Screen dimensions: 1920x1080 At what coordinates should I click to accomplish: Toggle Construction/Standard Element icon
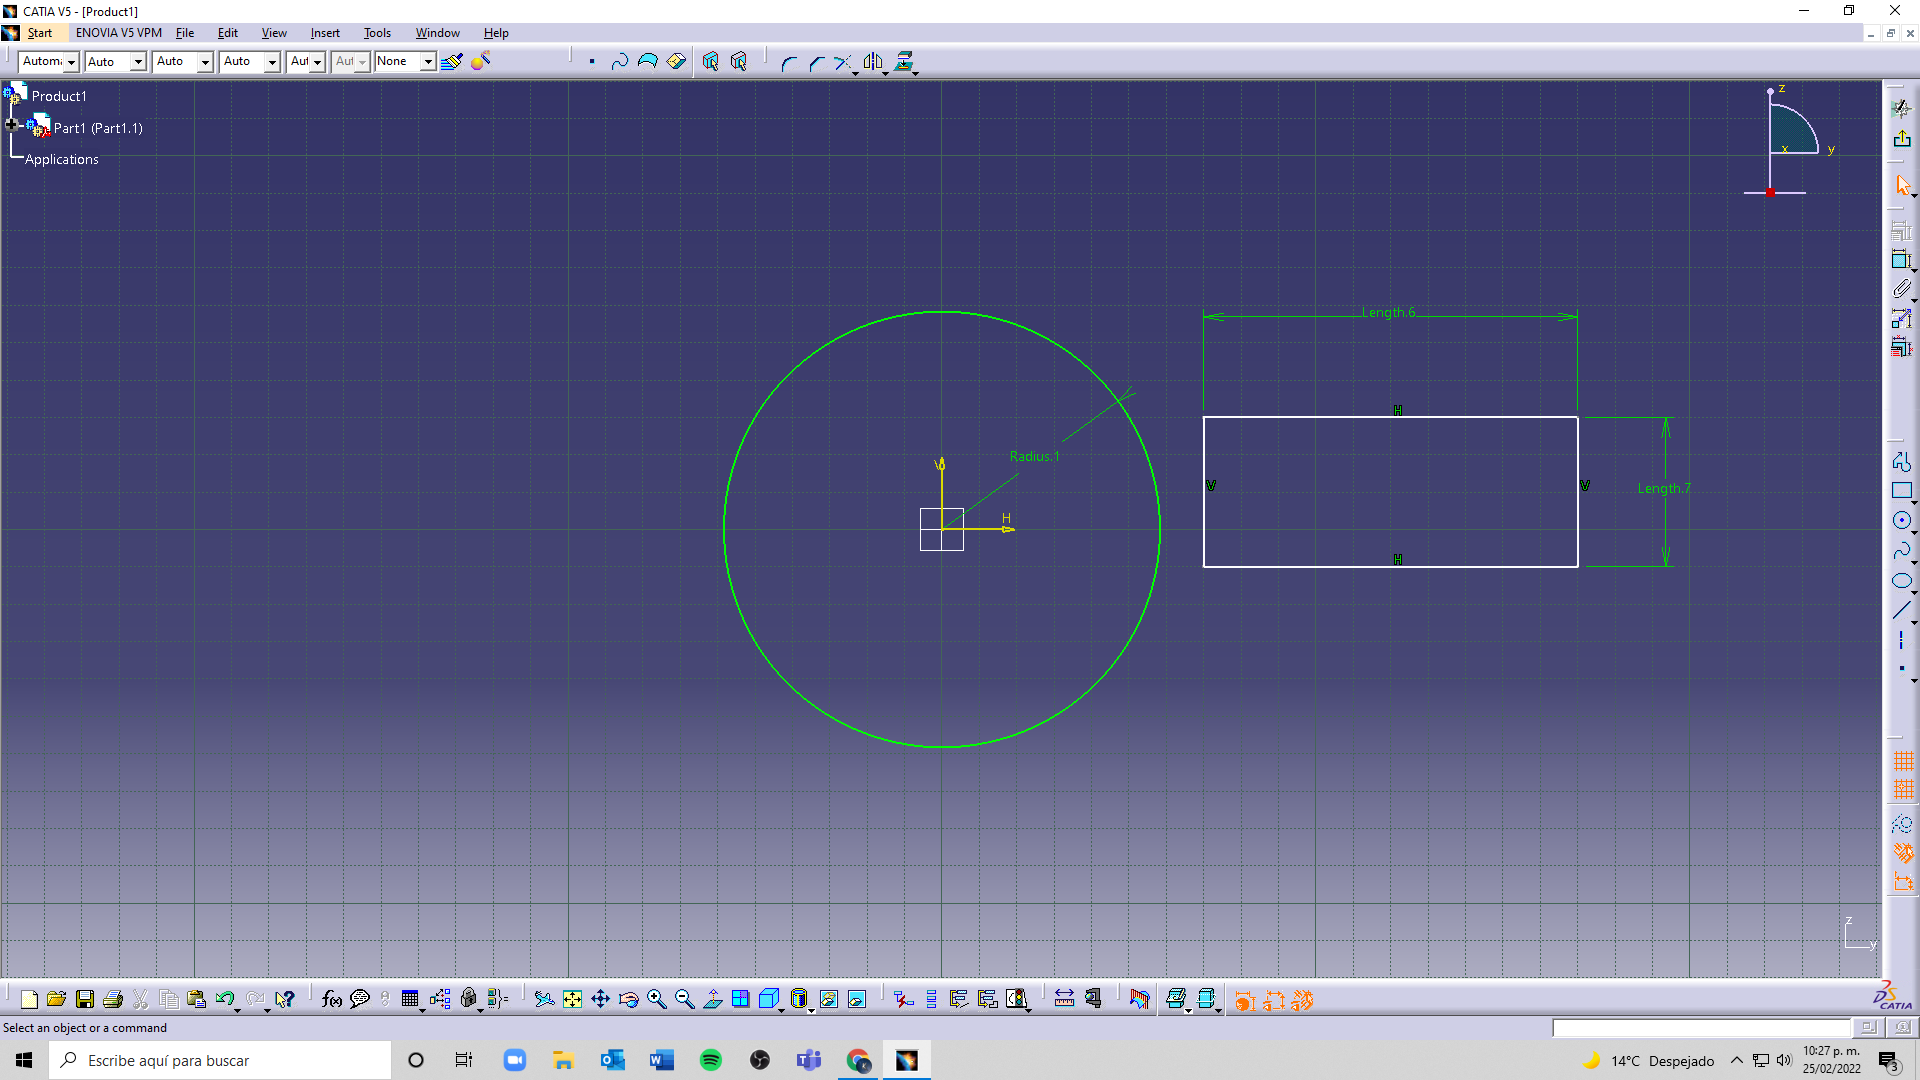coord(1901,824)
